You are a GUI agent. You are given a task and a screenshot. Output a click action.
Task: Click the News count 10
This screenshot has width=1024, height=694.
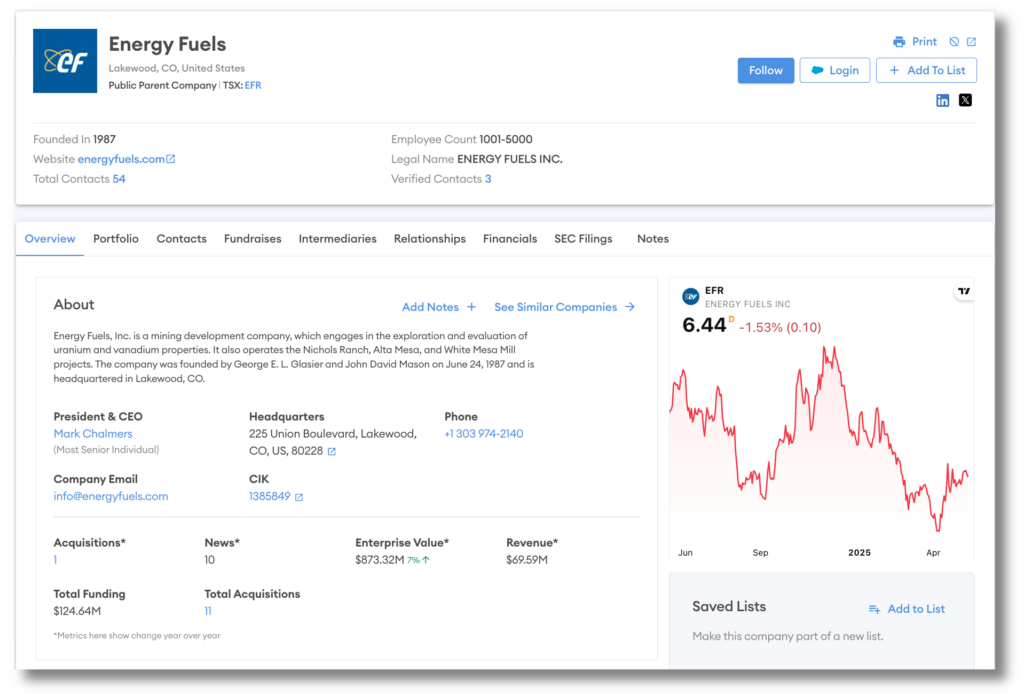[x=210, y=560]
